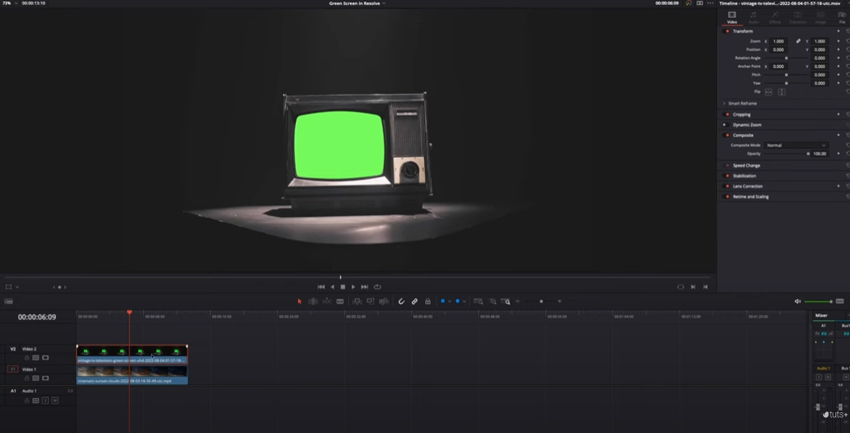
Task: Add a blue marker at playhead
Action: (458, 301)
